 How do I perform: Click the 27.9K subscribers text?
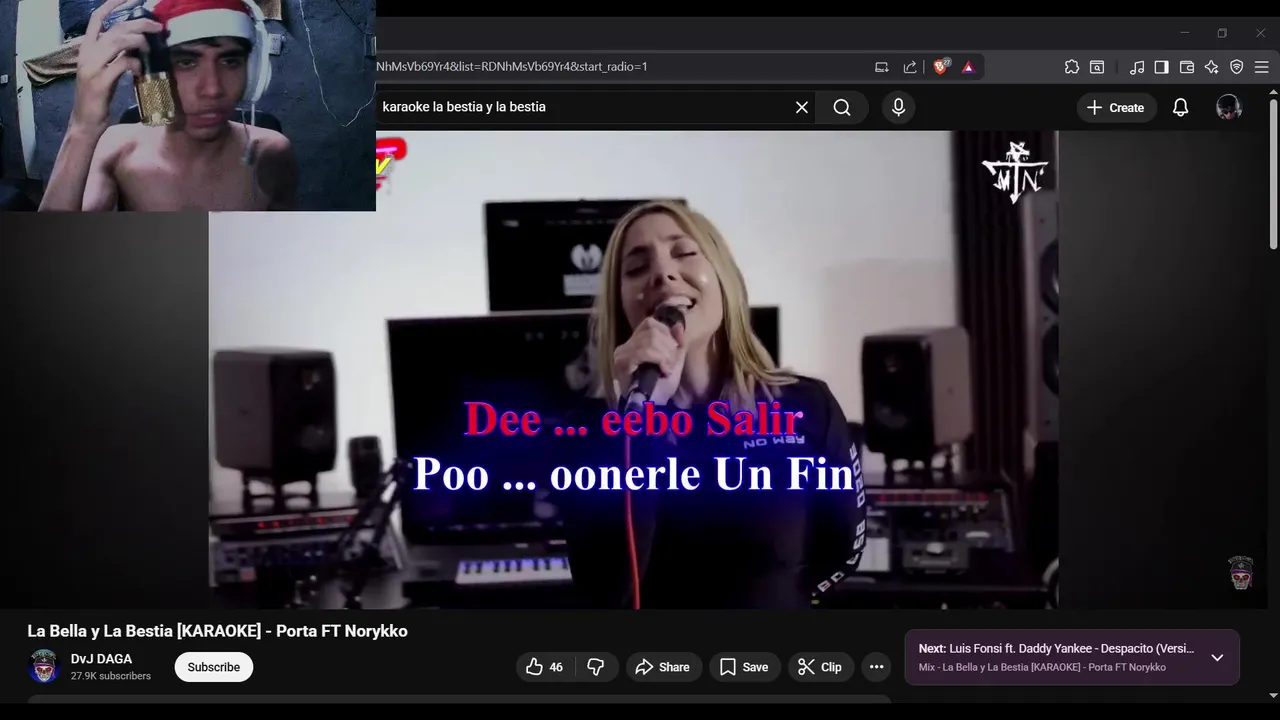tap(111, 676)
